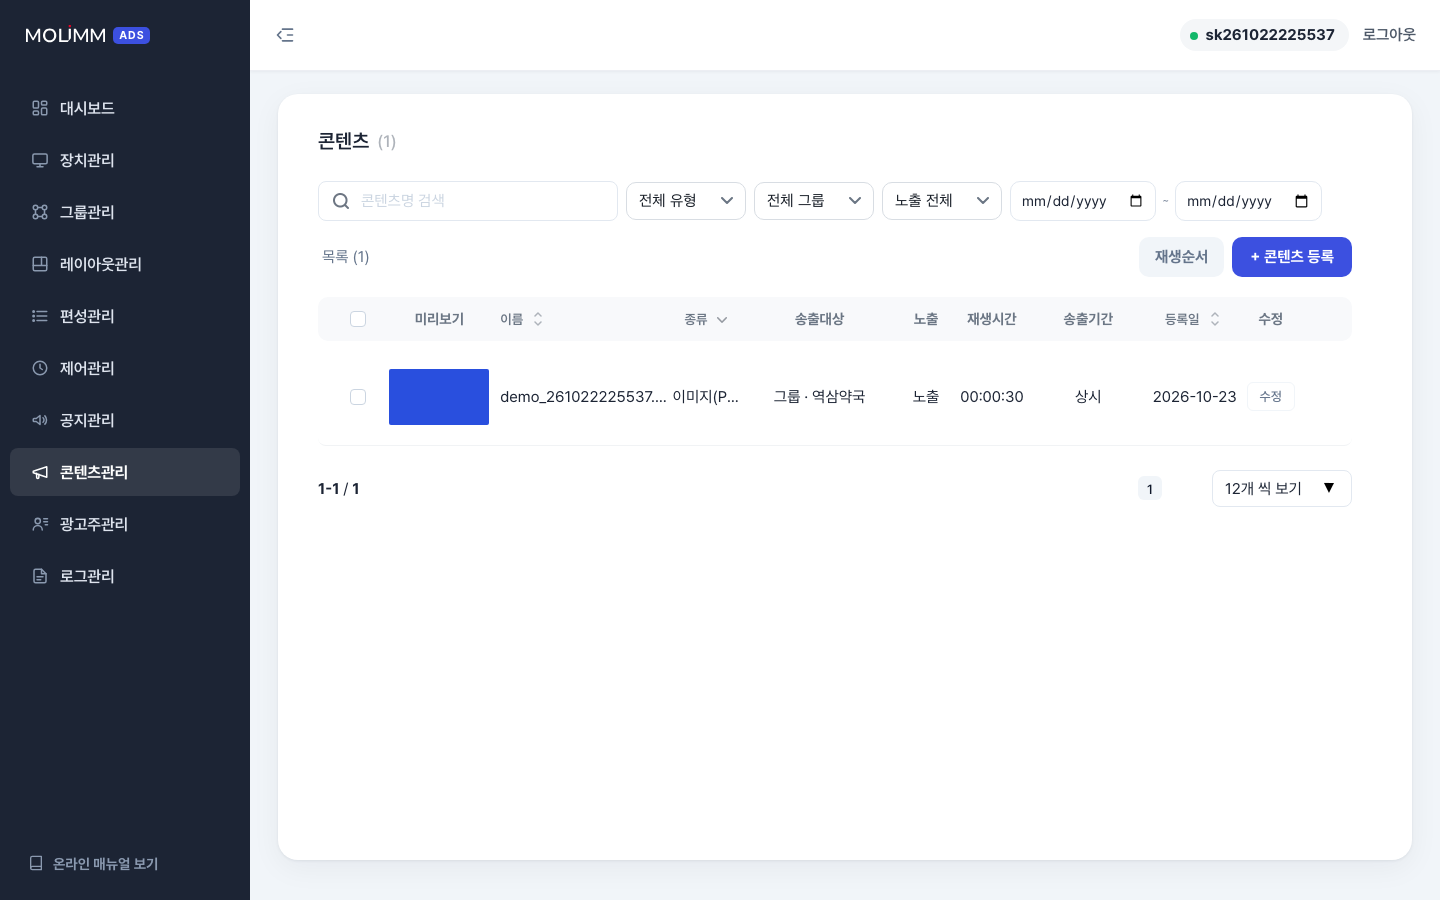Click the 공지관리 speaker icon
The height and width of the screenshot is (900, 1440).
tap(40, 420)
